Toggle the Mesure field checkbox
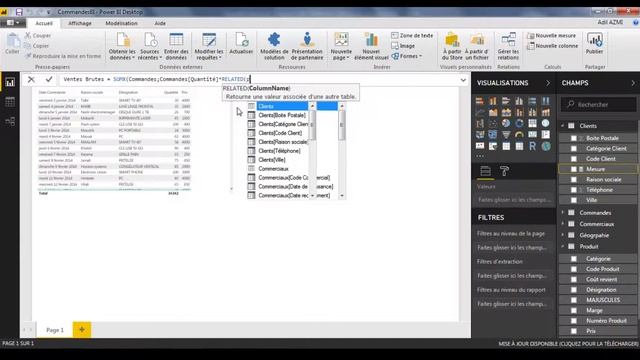This screenshot has width=640, height=360. click(573, 169)
